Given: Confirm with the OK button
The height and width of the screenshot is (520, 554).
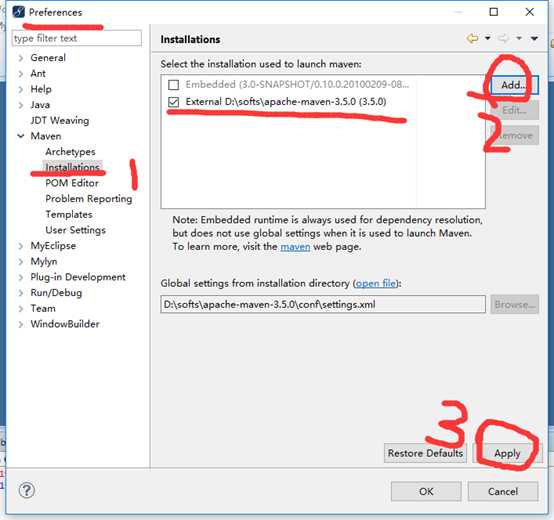Looking at the screenshot, I should [426, 491].
